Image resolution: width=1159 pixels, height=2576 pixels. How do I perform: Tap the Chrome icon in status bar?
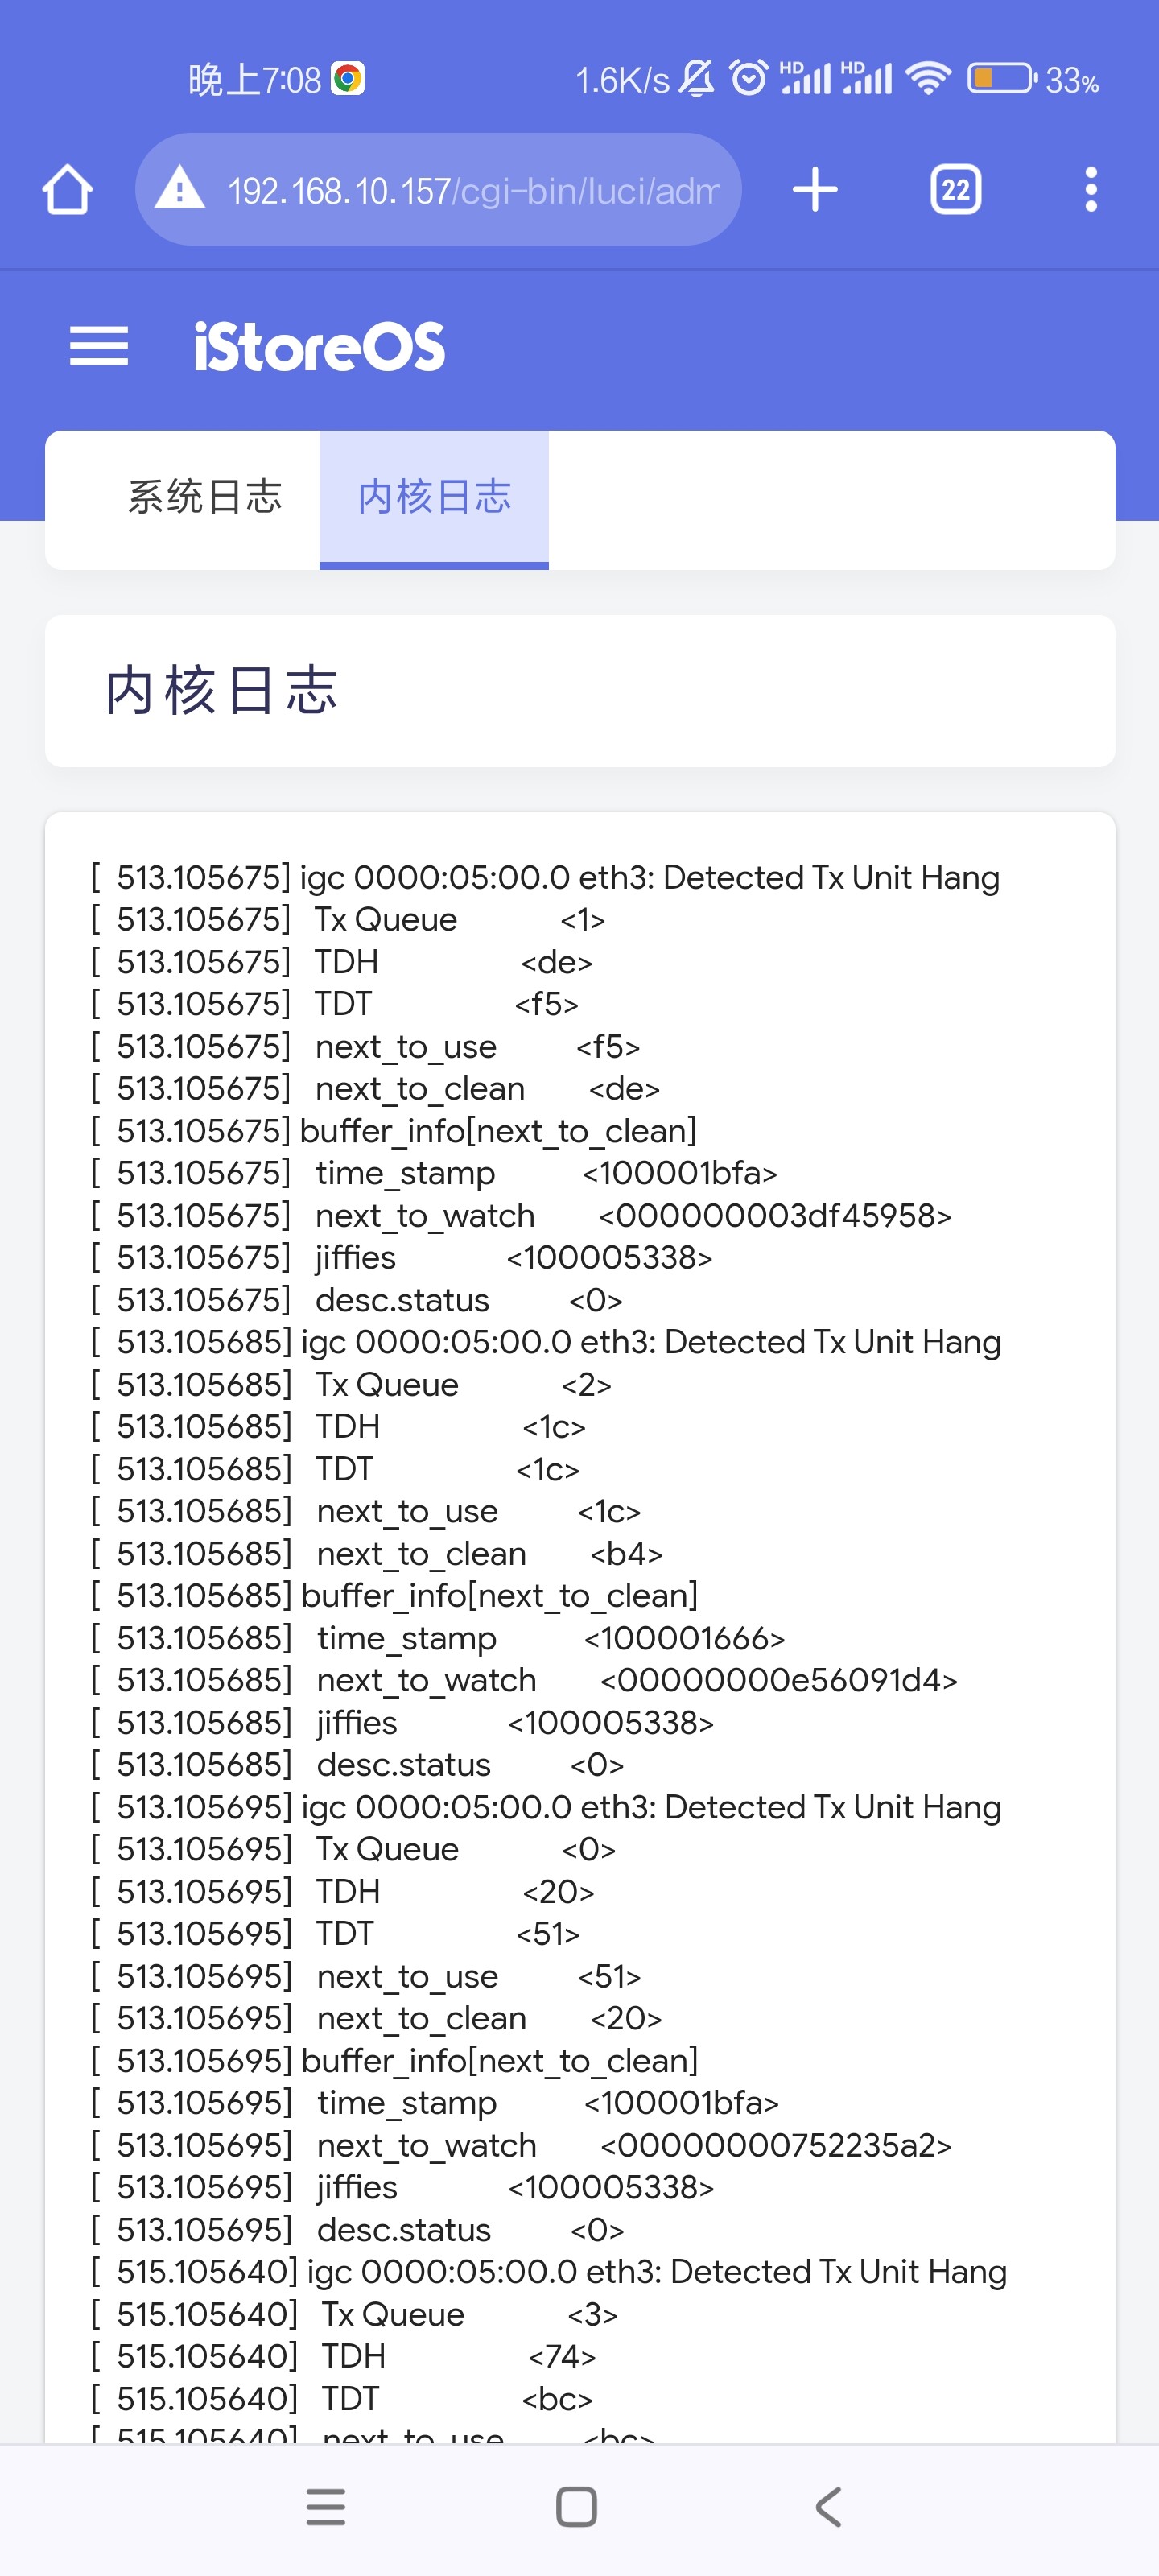click(348, 79)
